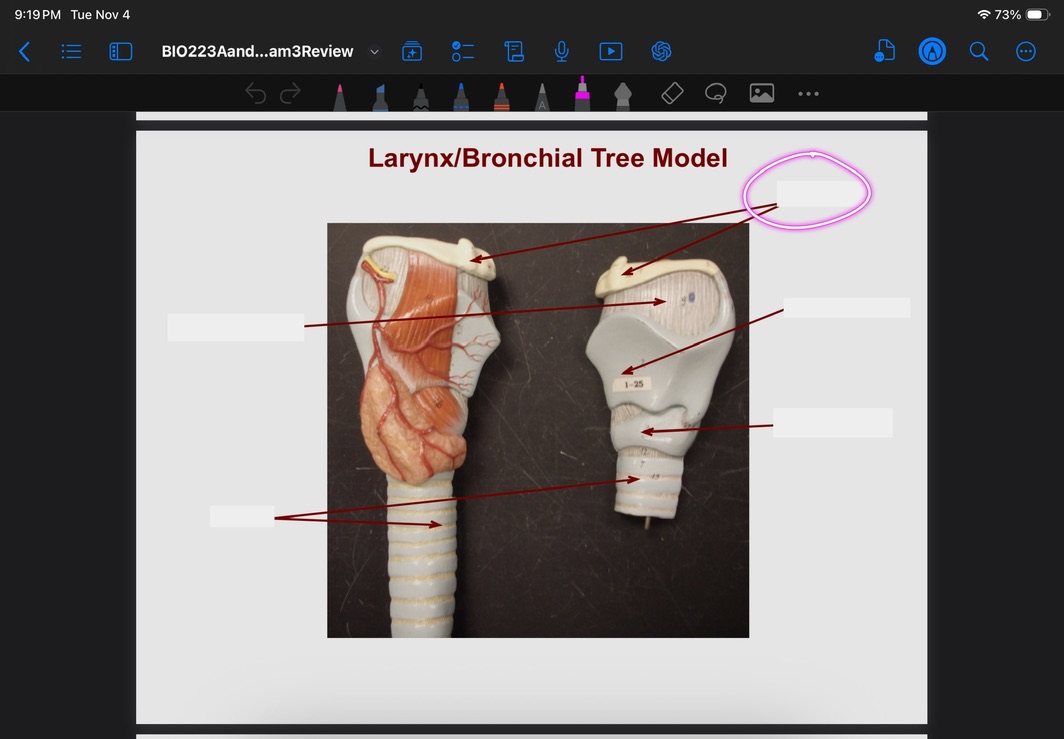Toggle the pen annotation mode button
The image size is (1064, 739).
[932, 51]
